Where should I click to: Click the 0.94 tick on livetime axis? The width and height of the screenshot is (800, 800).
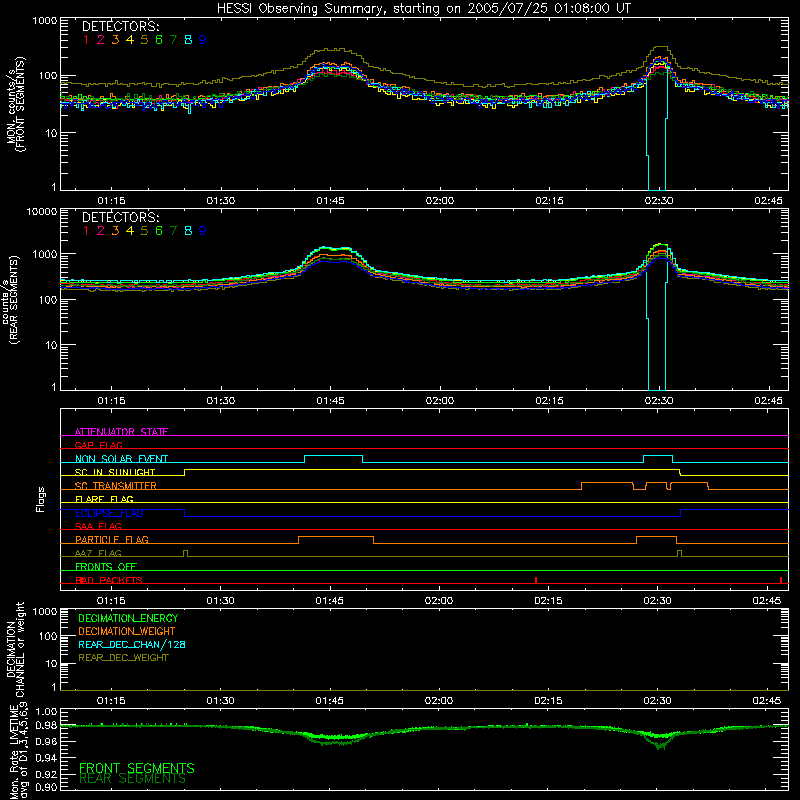point(47,758)
